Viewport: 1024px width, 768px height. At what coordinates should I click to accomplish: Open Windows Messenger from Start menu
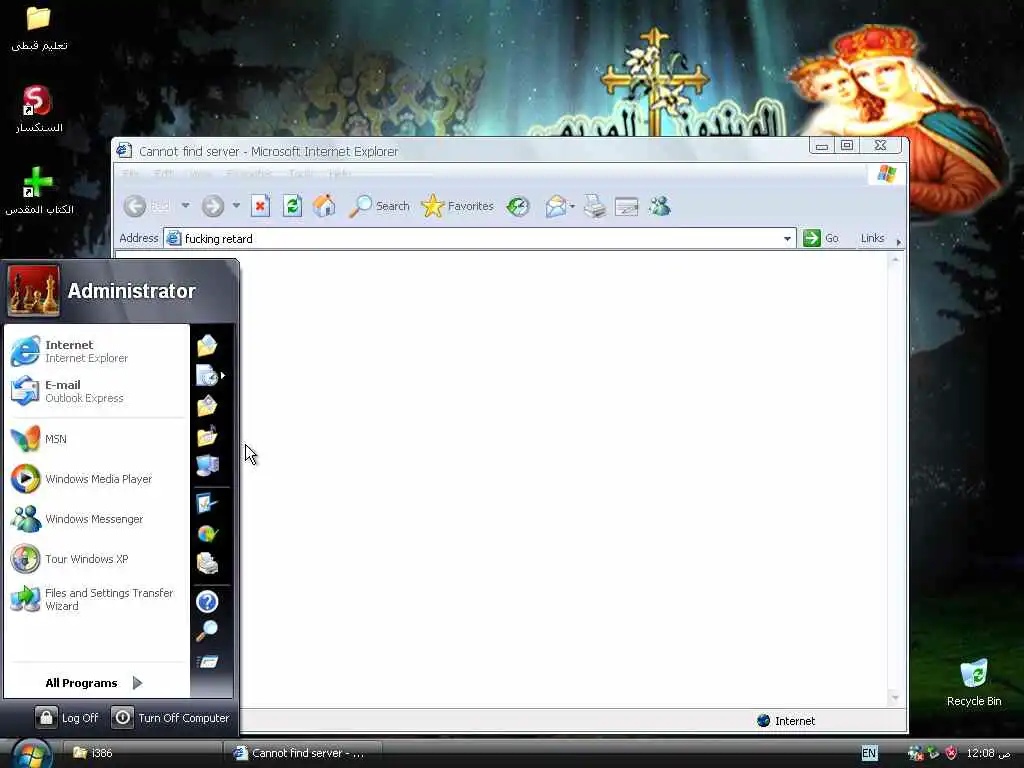(97, 519)
